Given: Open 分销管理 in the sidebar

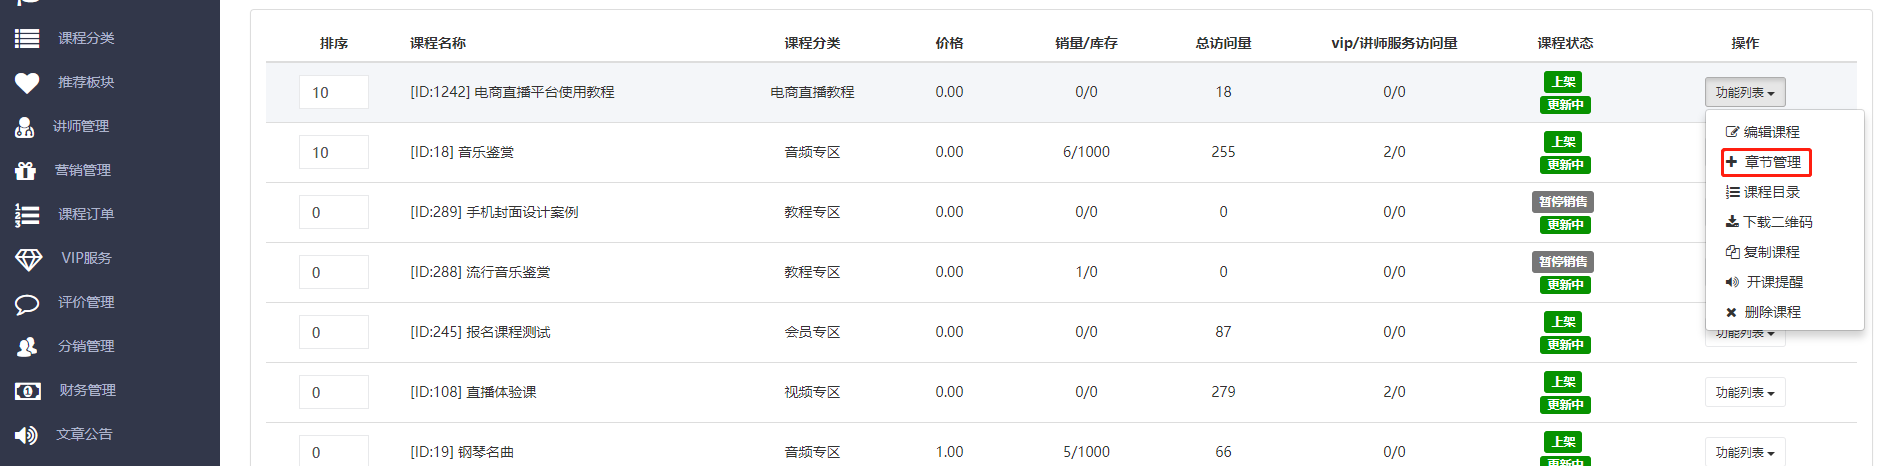Looking at the screenshot, I should 86,346.
